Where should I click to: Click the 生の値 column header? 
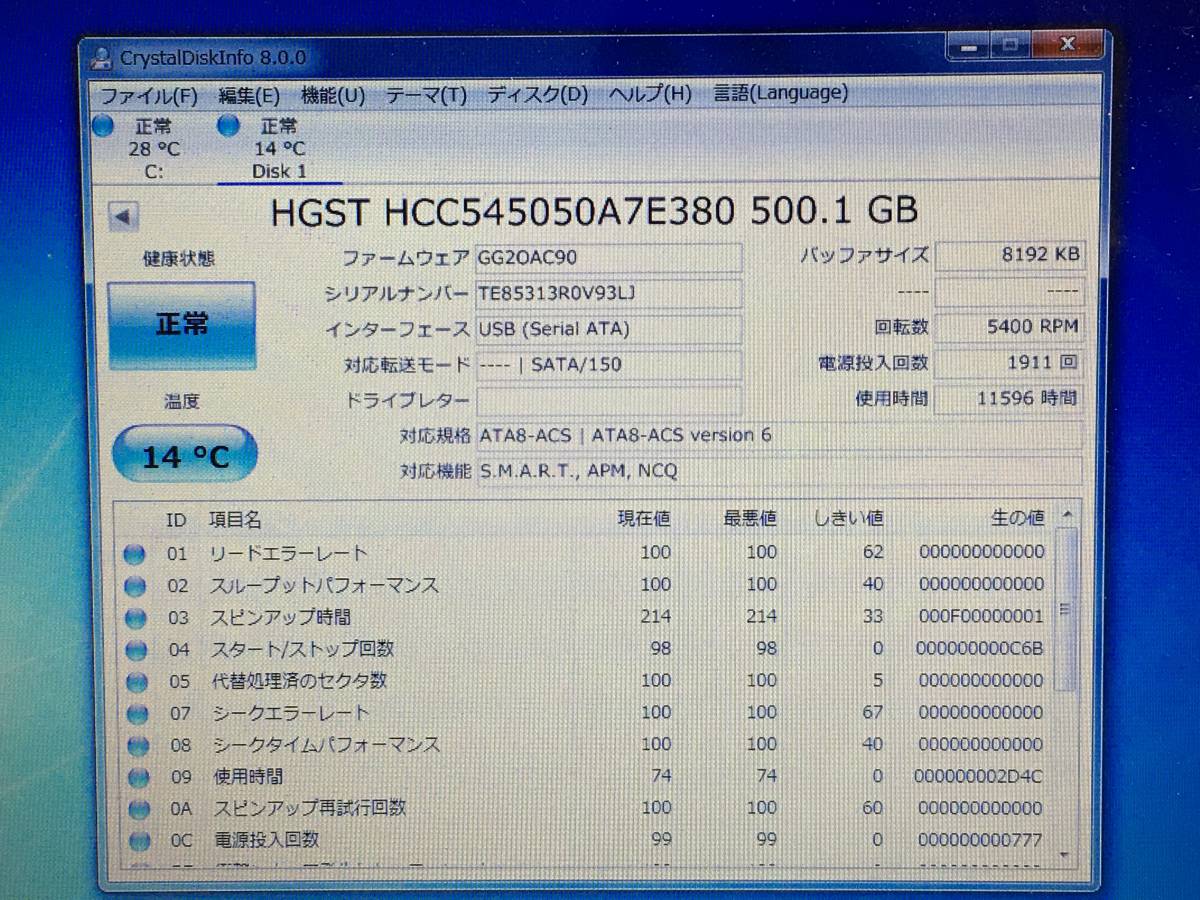tap(1017, 517)
